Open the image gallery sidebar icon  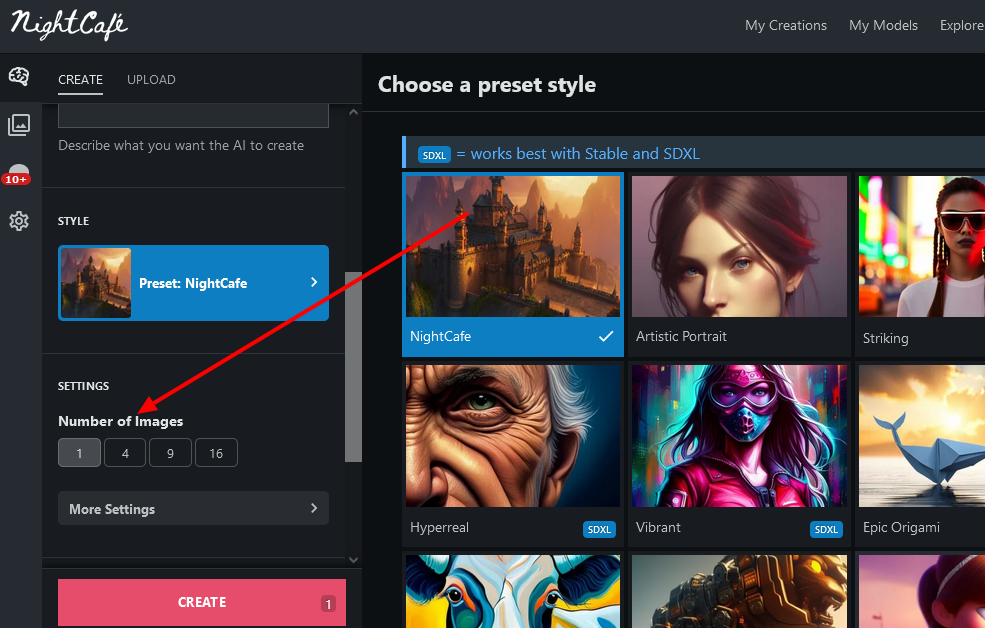(19, 125)
